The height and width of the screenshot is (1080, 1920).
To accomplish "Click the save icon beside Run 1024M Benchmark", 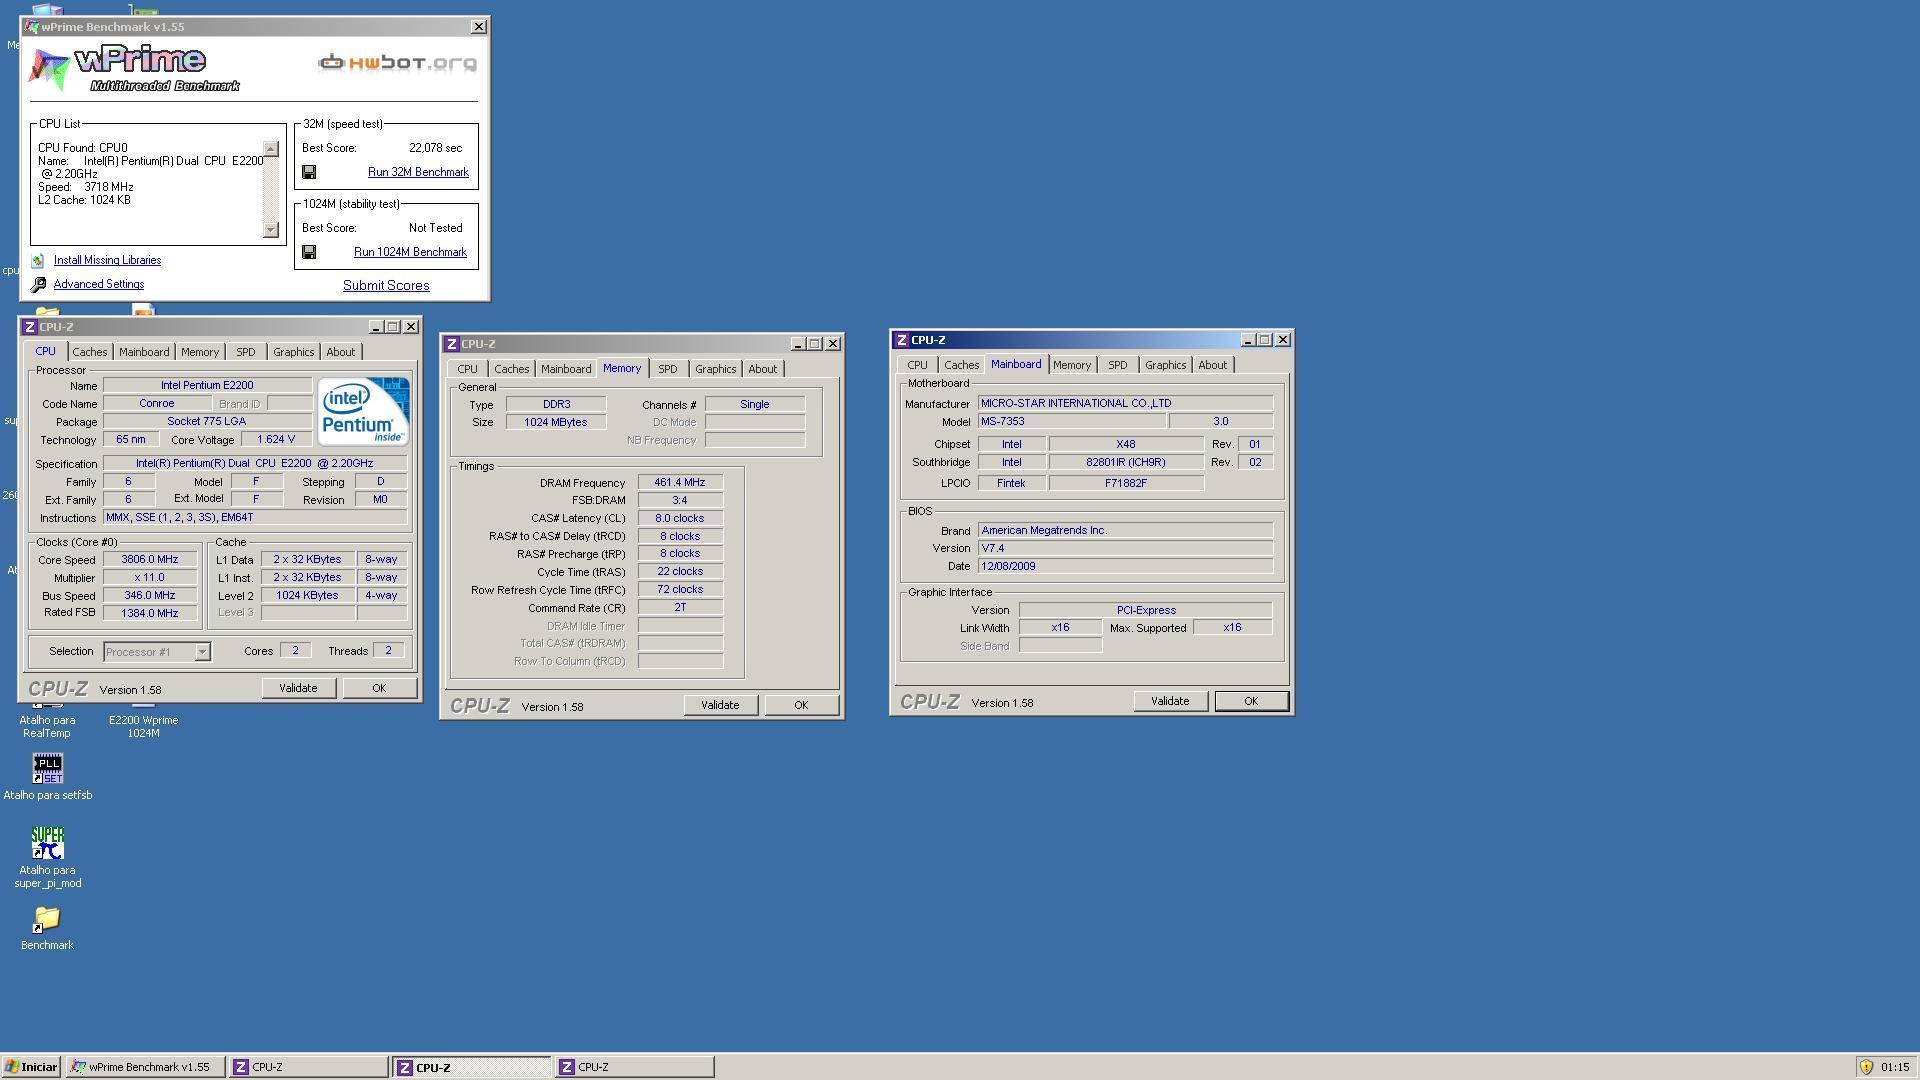I will [x=309, y=252].
